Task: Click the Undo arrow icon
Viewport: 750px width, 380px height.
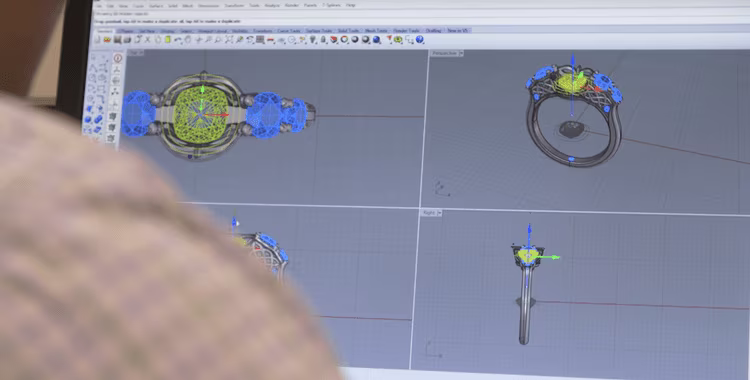Action: click(177, 40)
